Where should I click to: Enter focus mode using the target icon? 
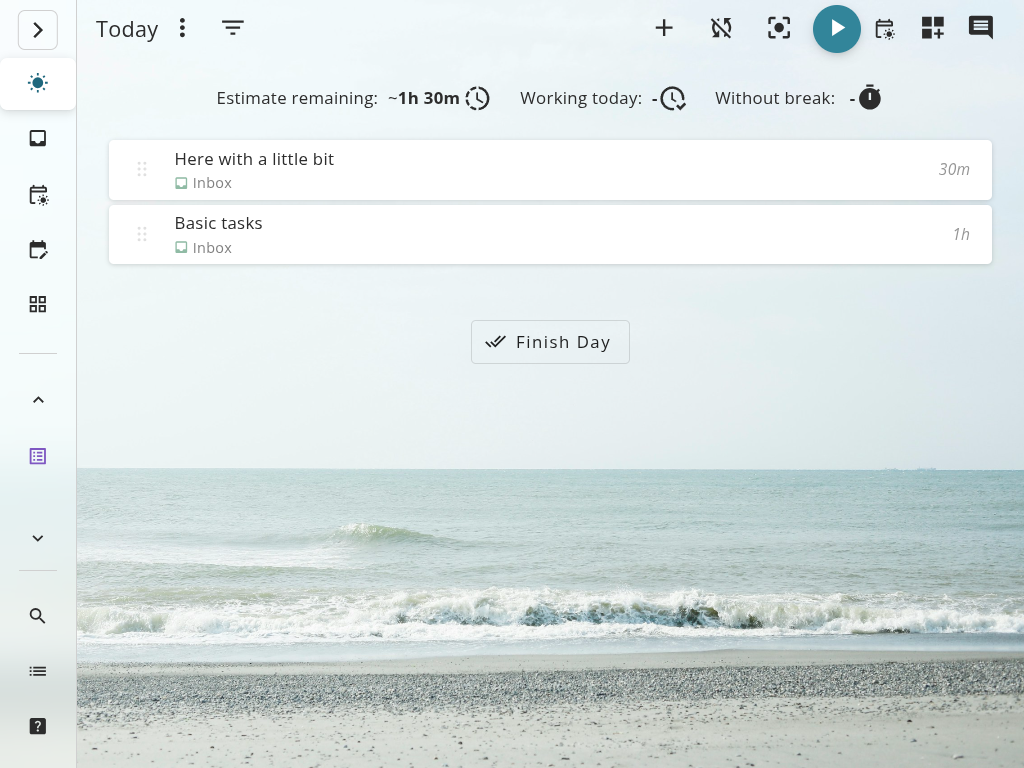(x=778, y=28)
